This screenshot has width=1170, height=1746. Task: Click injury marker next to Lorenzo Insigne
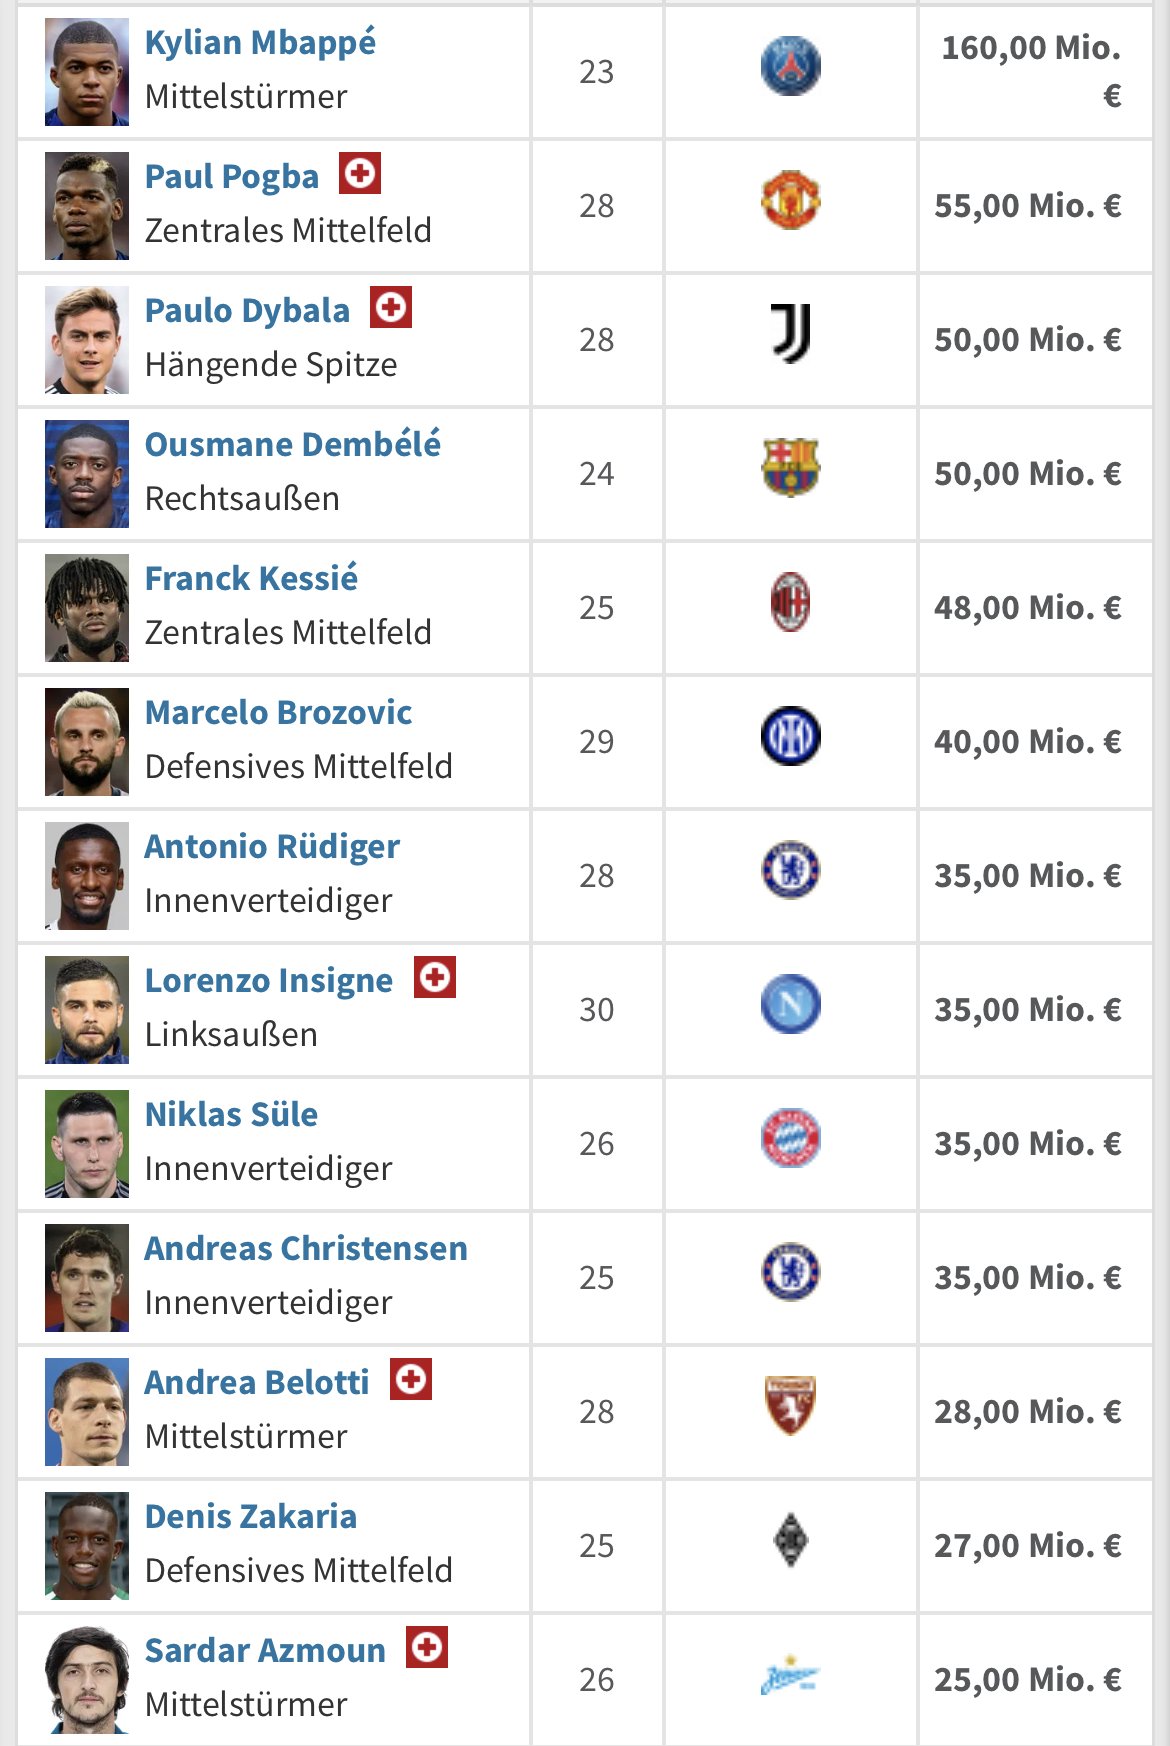(435, 977)
